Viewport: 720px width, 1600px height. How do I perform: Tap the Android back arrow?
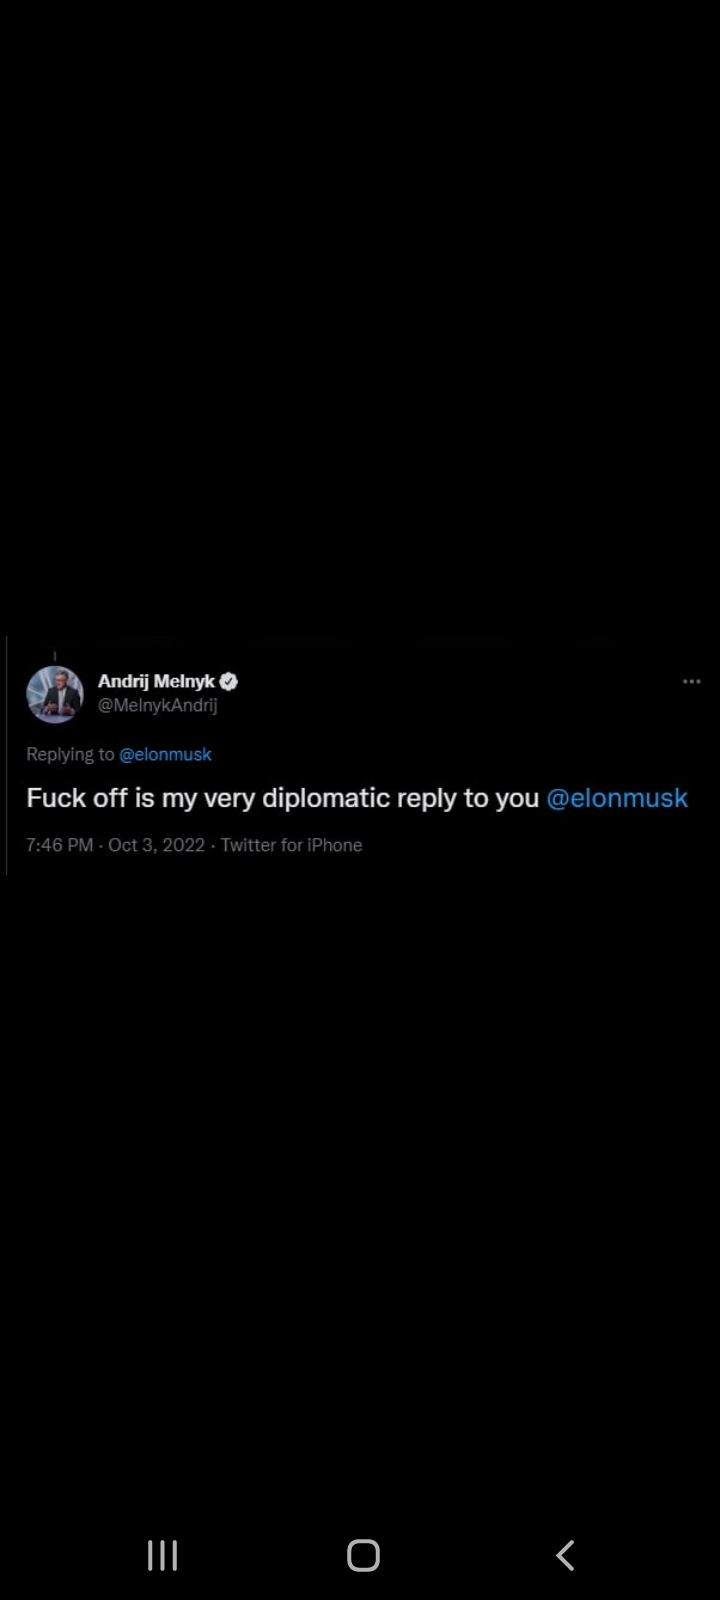(x=565, y=1555)
